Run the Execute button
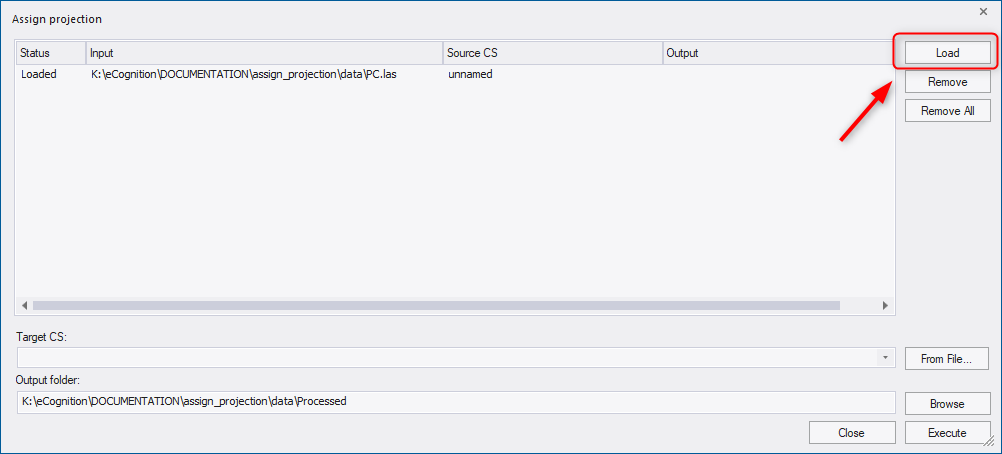 [946, 433]
